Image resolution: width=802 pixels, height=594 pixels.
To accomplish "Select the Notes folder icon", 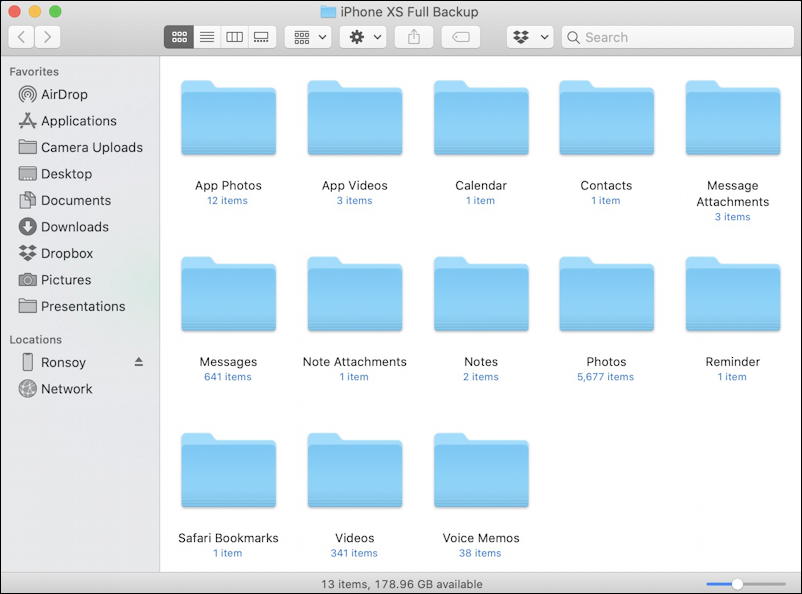I will pyautogui.click(x=481, y=294).
